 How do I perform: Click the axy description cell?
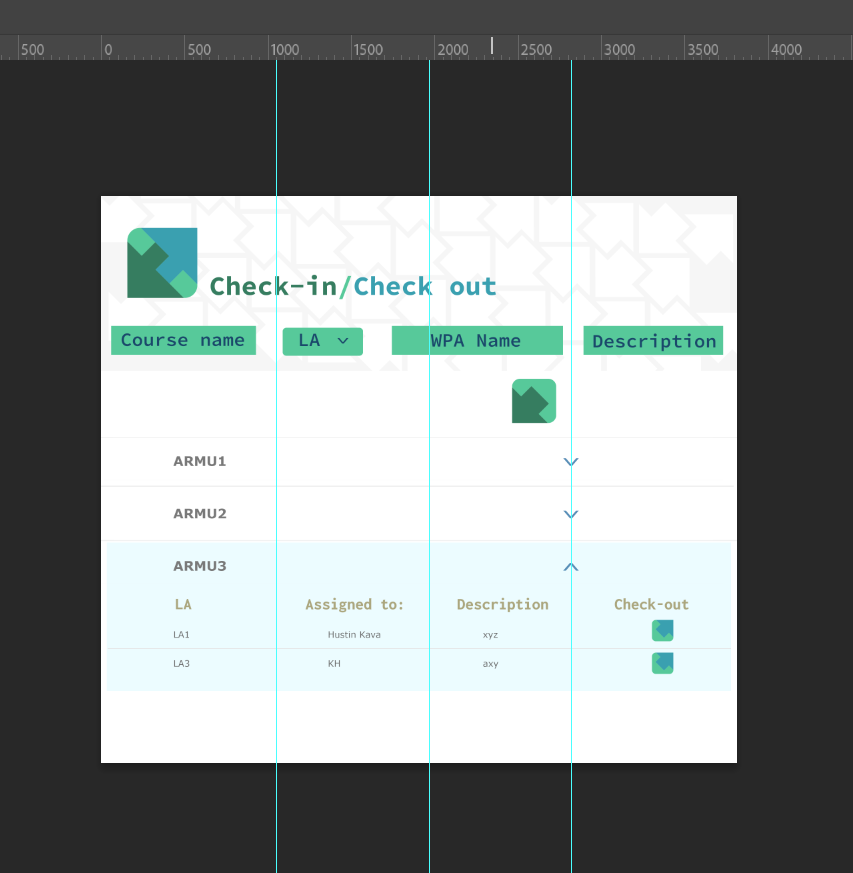coord(491,664)
